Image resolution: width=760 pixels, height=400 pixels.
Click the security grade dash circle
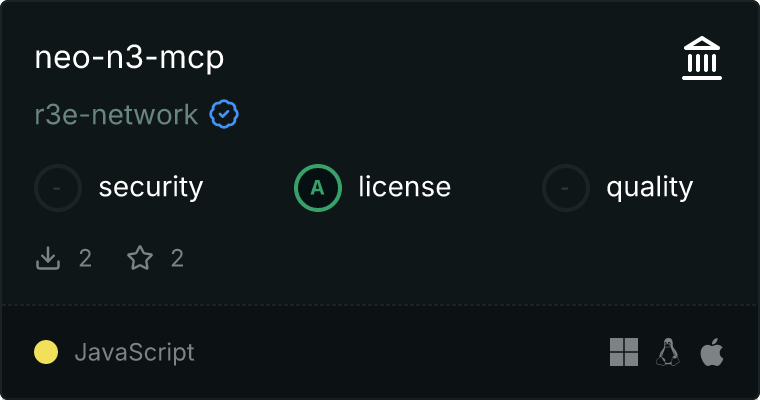(x=59, y=187)
